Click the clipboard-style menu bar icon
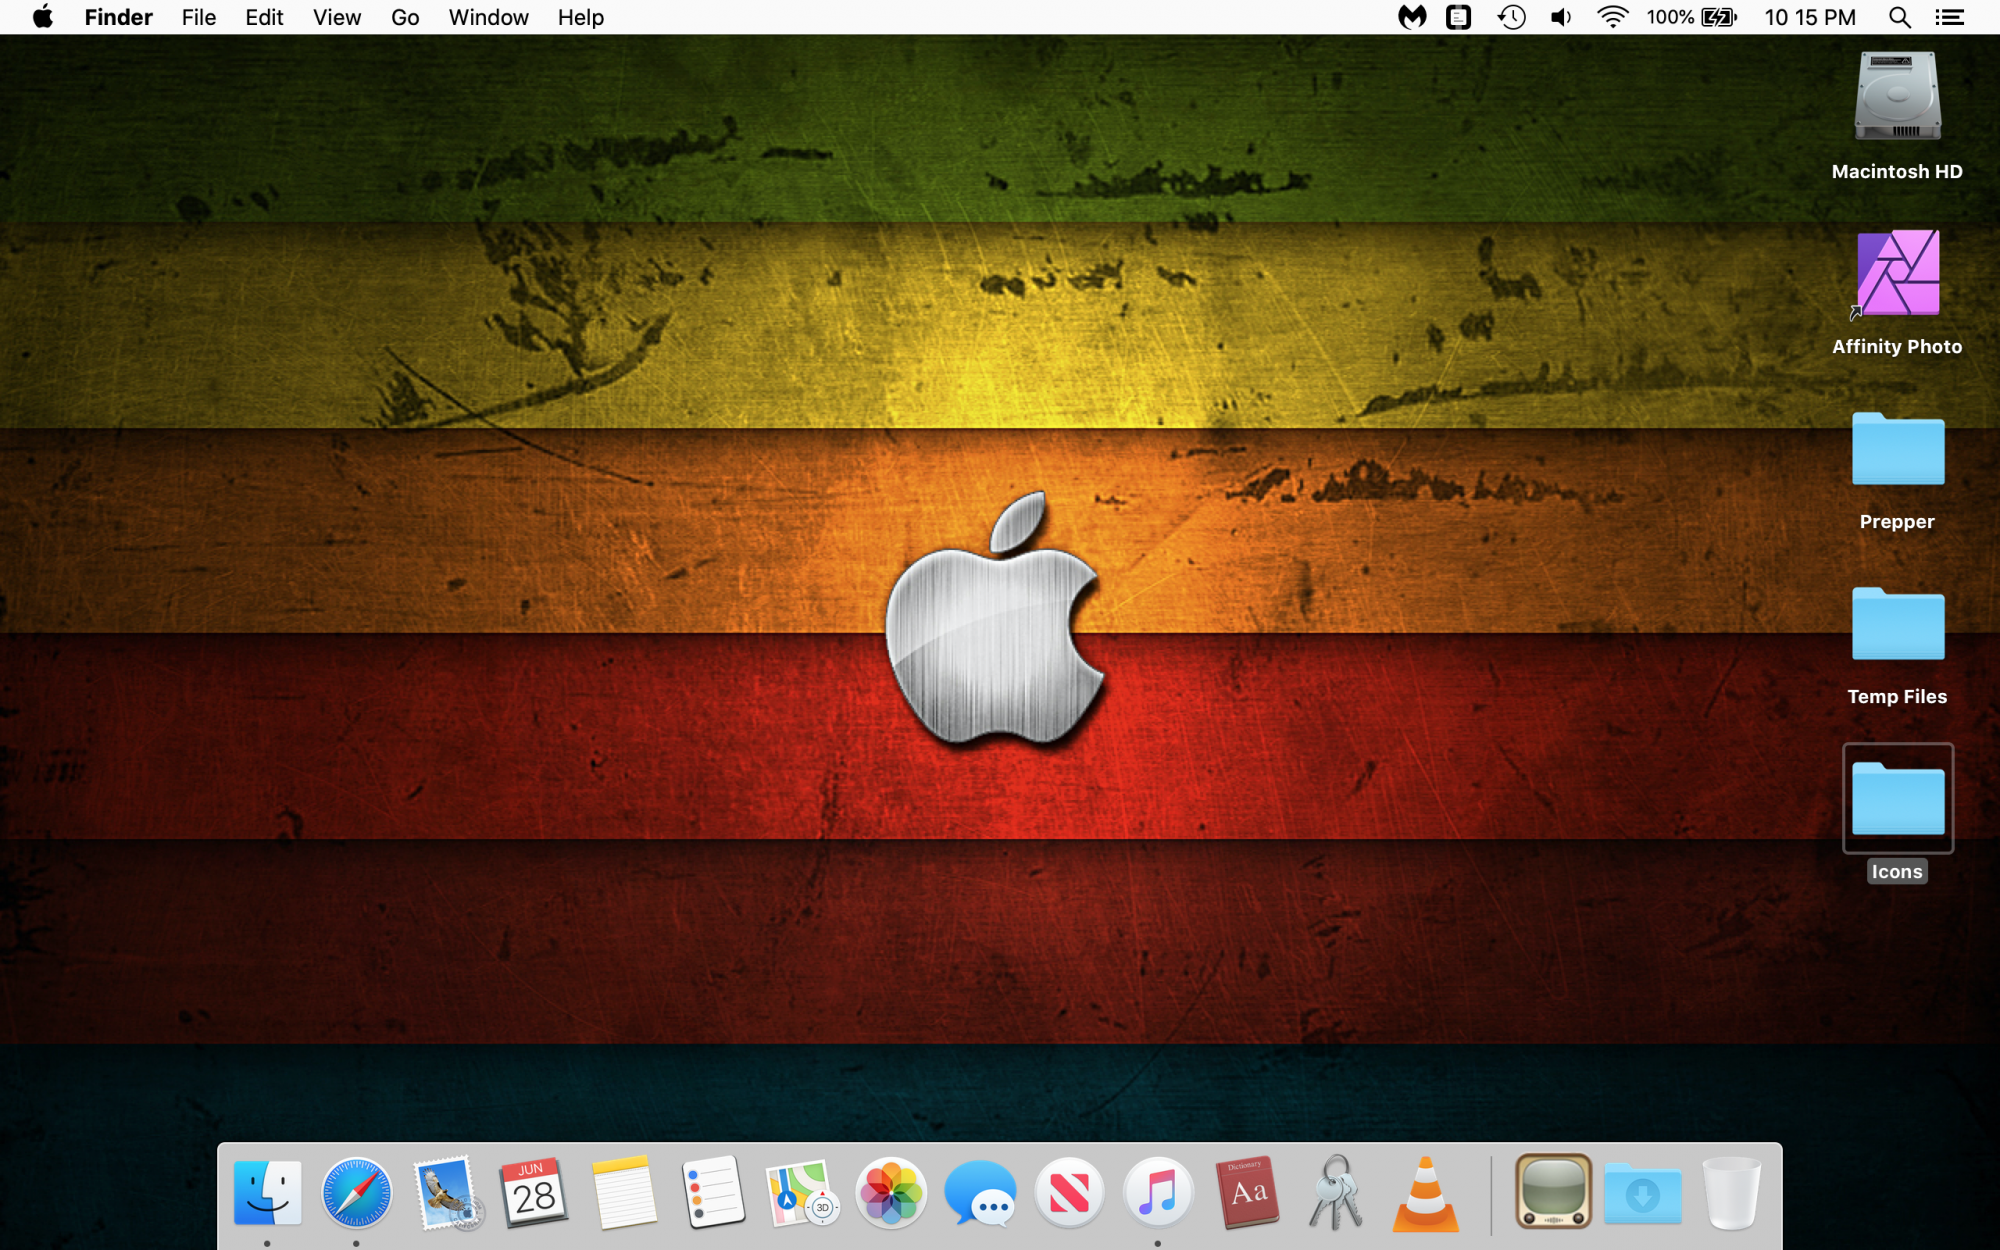This screenshot has width=2000, height=1250. pyautogui.click(x=1459, y=17)
